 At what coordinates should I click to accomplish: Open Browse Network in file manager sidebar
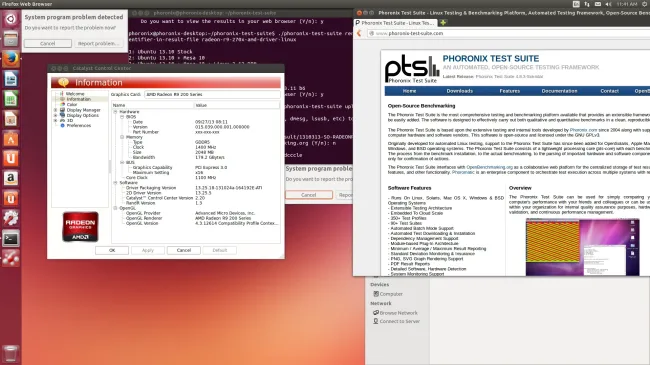(395, 313)
